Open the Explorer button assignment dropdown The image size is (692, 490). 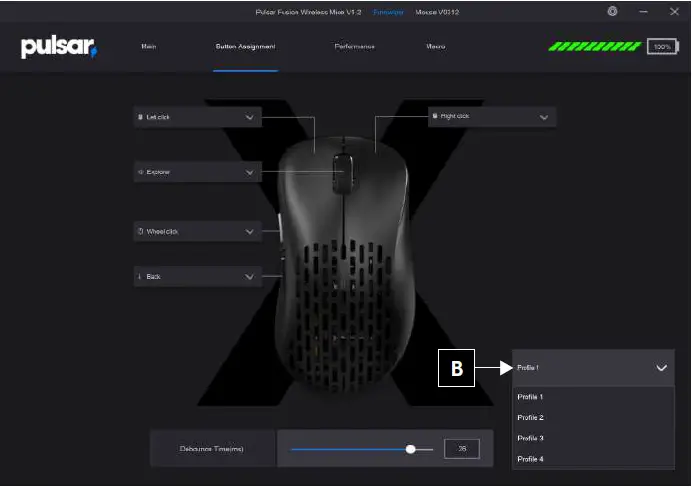198,172
